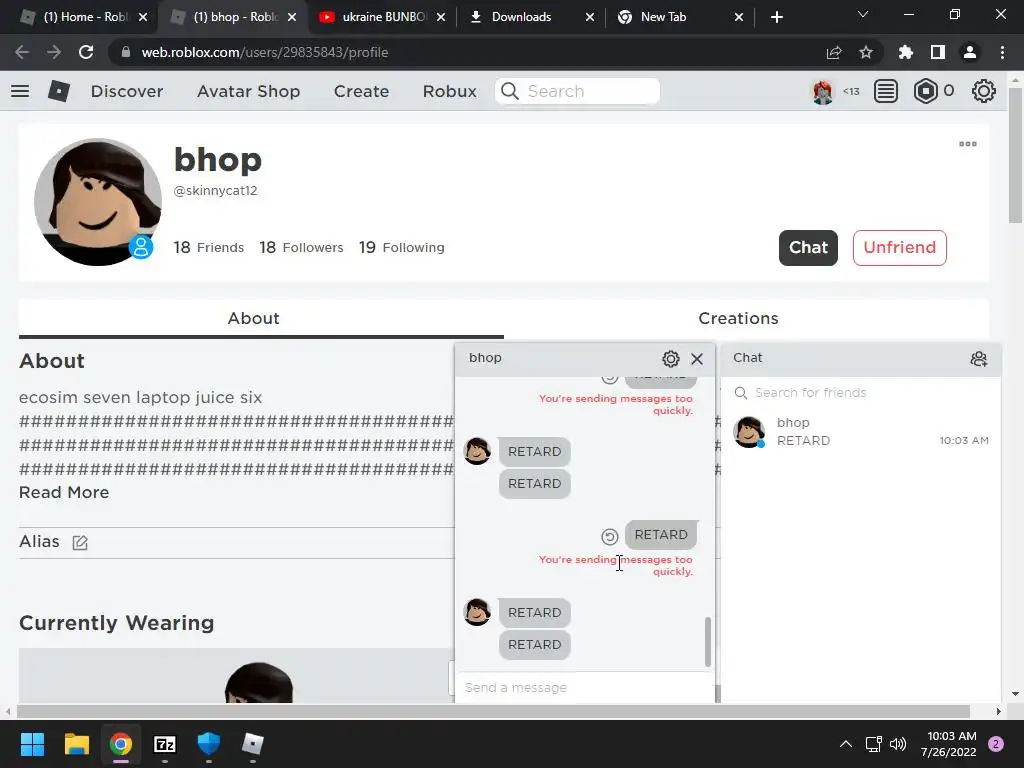Click the create chat group icon

pyautogui.click(x=978, y=359)
